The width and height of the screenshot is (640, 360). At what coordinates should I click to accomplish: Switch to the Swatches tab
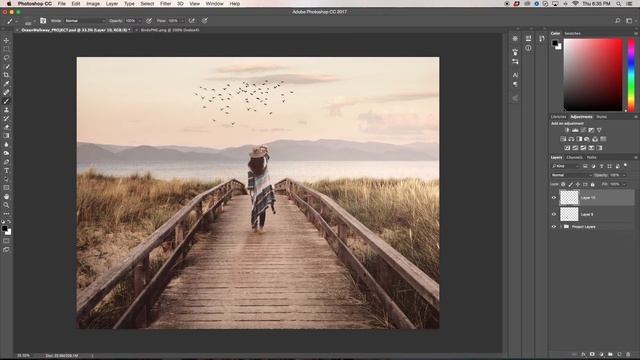pos(572,33)
